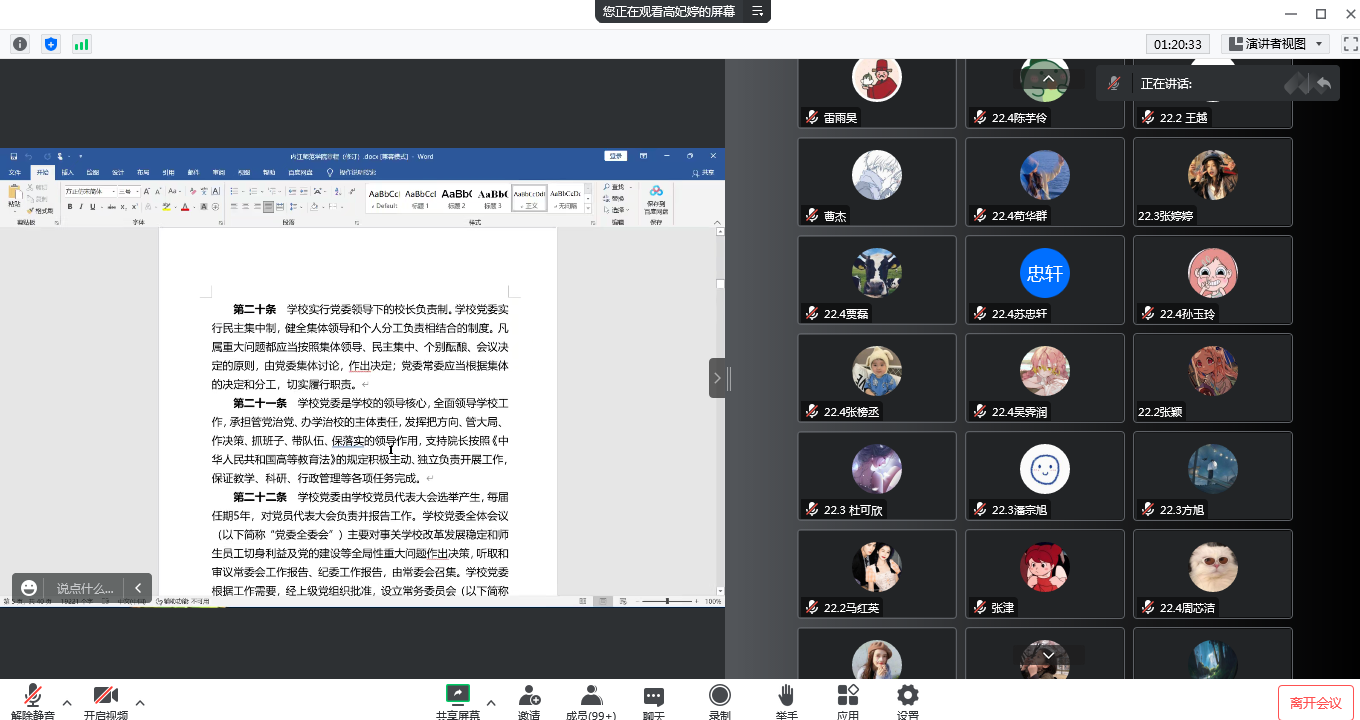Start recording with the 录制 button
The width and height of the screenshot is (1360, 720).
pos(719,700)
